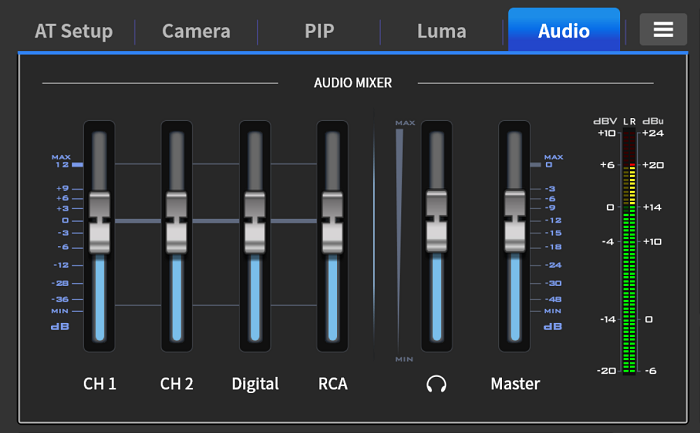Viewport: 700px width, 433px height.
Task: Click the Master label text
Action: [515, 384]
